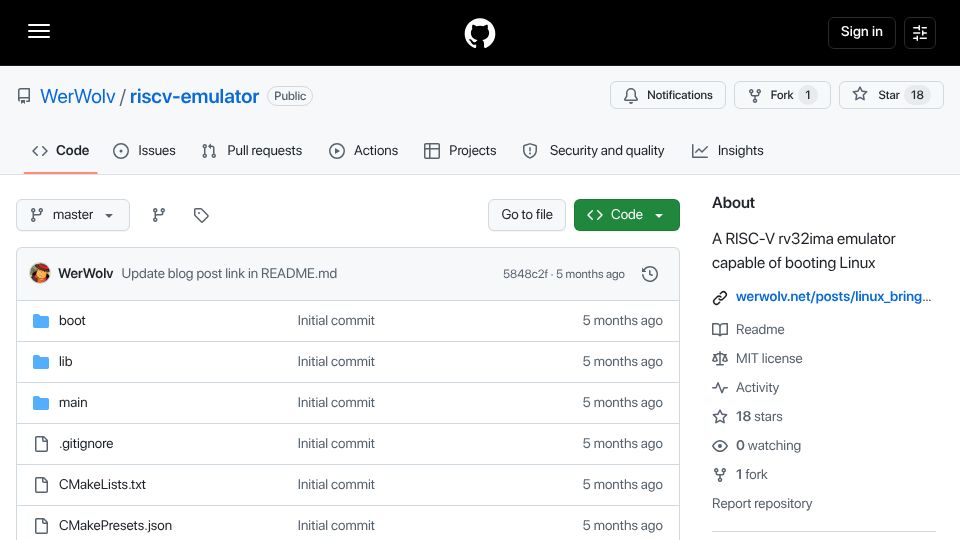Click the main folder icon
960x540 pixels.
[41, 403]
